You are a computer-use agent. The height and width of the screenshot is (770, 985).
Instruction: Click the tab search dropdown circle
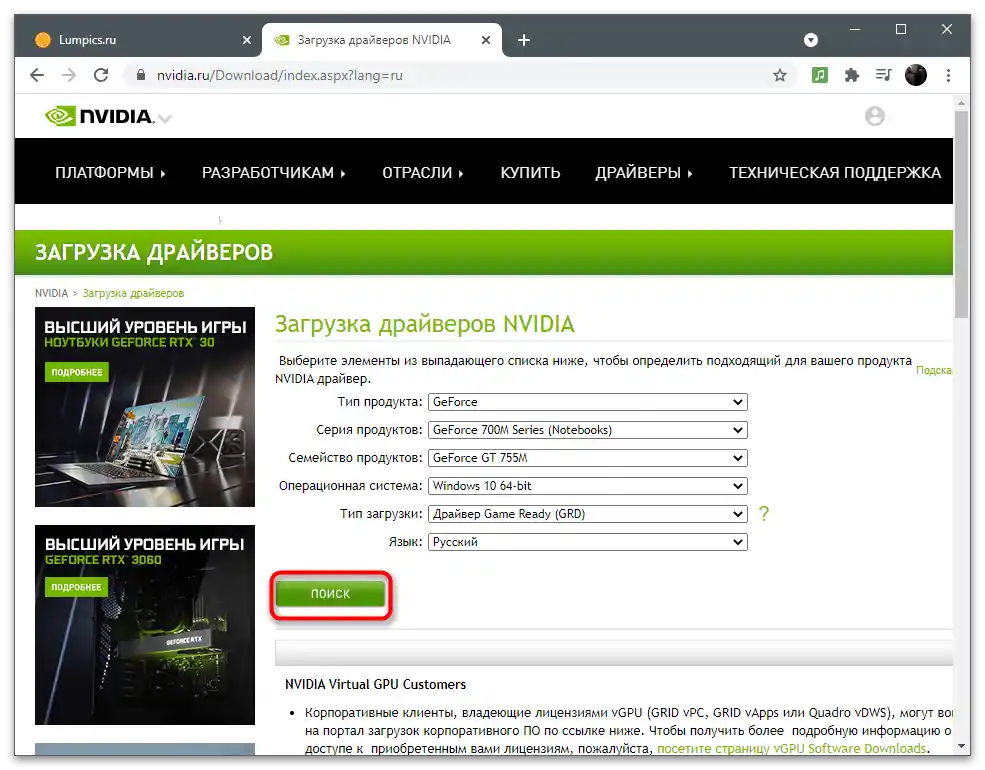tap(811, 40)
